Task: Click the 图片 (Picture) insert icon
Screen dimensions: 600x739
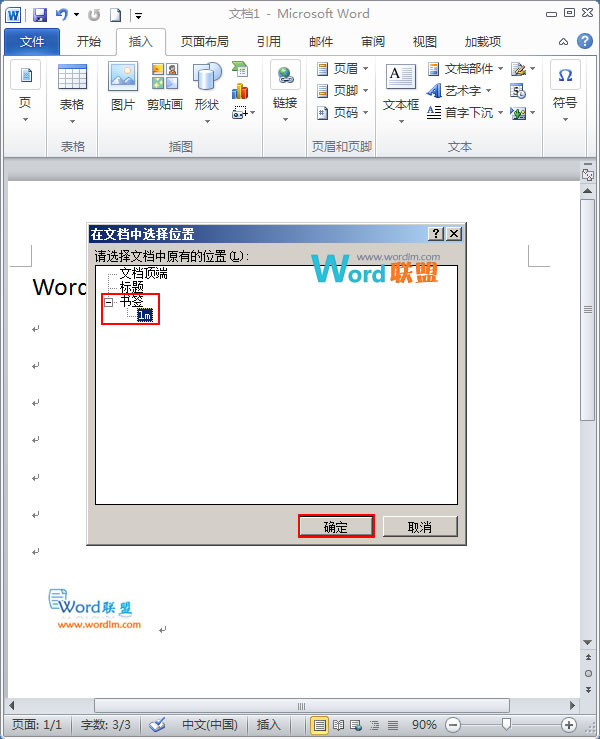Action: pos(123,86)
